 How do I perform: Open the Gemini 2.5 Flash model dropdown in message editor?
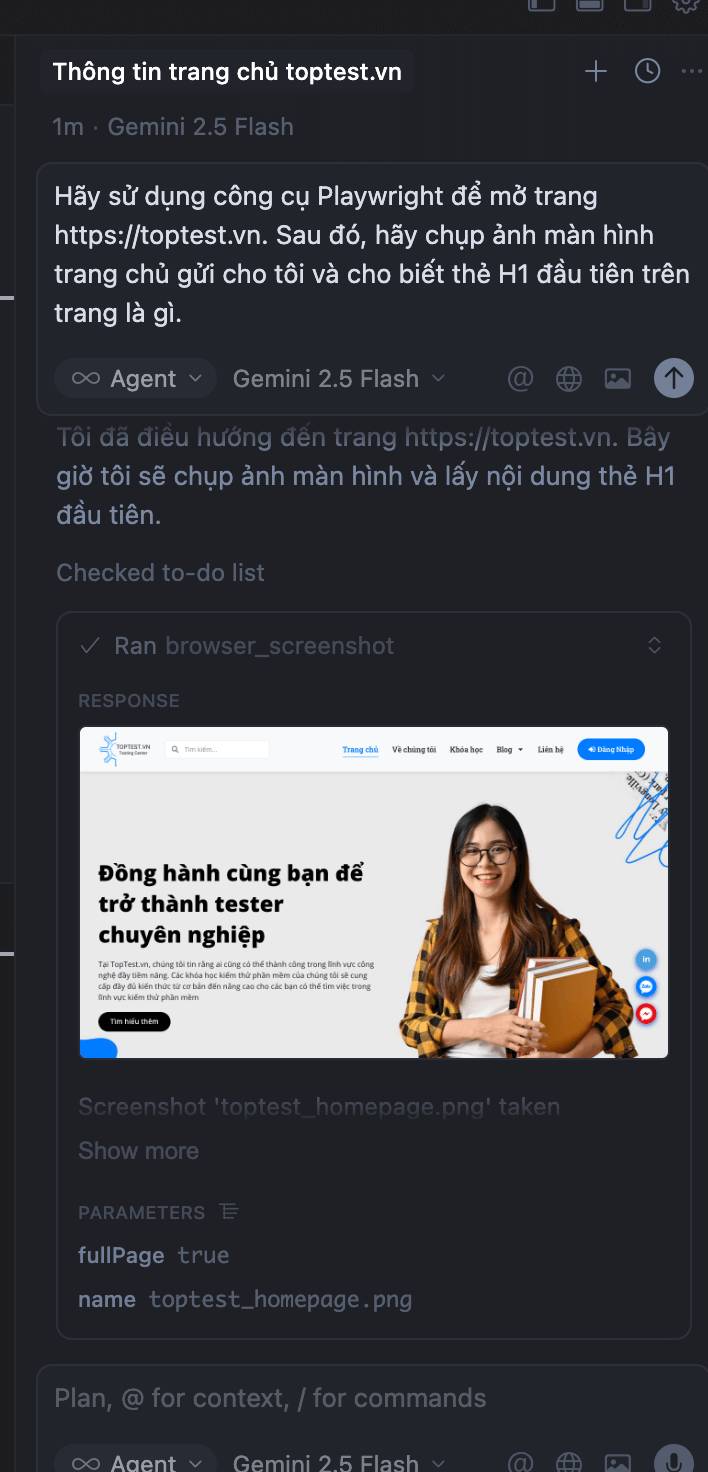pyautogui.click(x=339, y=379)
